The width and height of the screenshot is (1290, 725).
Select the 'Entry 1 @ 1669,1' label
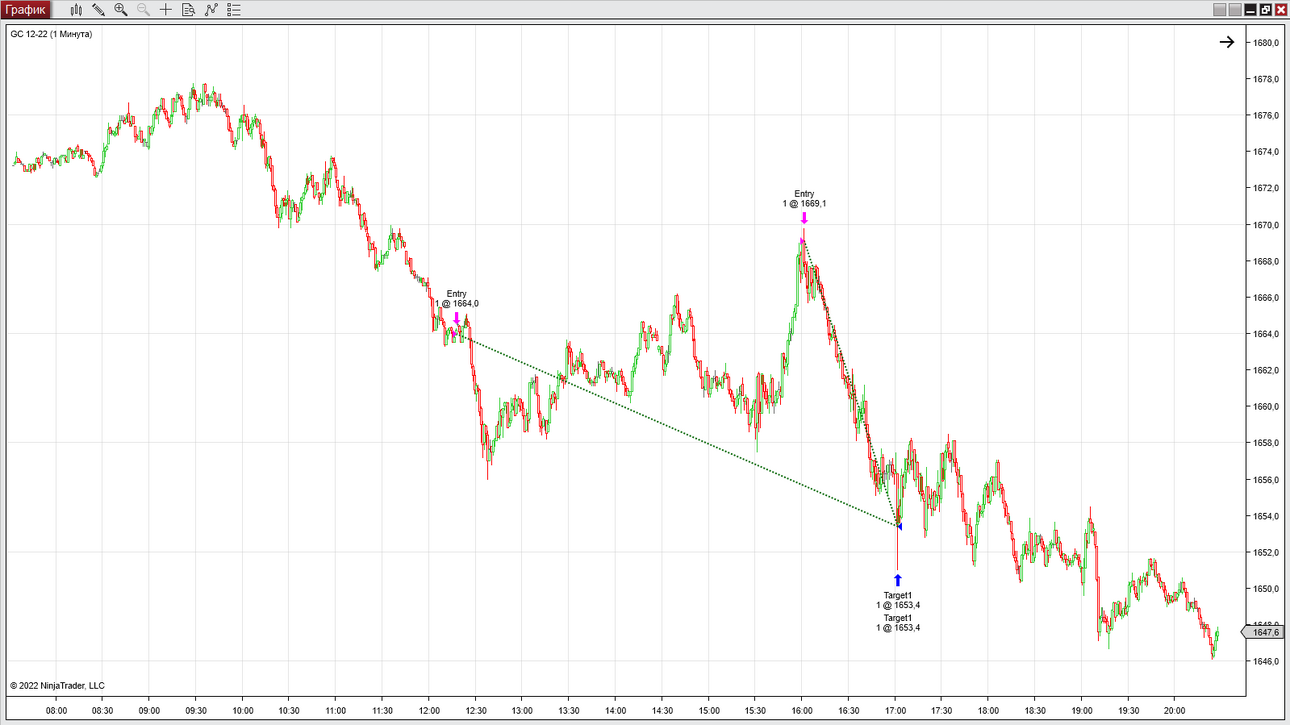point(804,199)
